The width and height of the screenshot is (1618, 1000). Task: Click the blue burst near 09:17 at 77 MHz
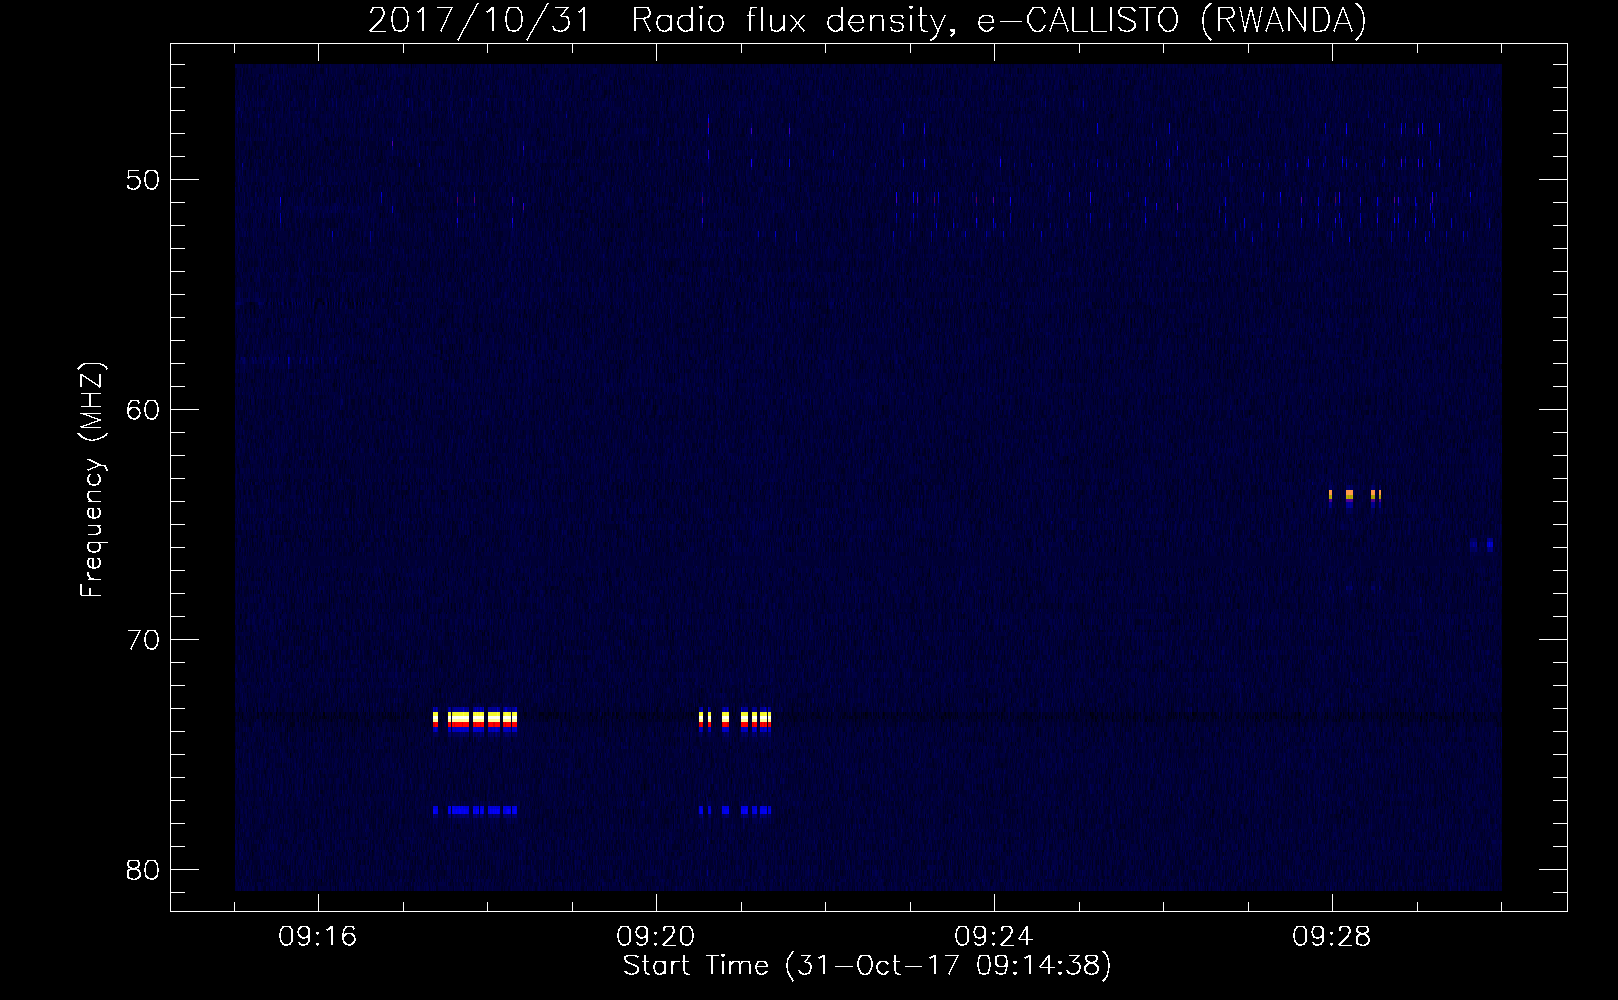pyautogui.click(x=475, y=810)
